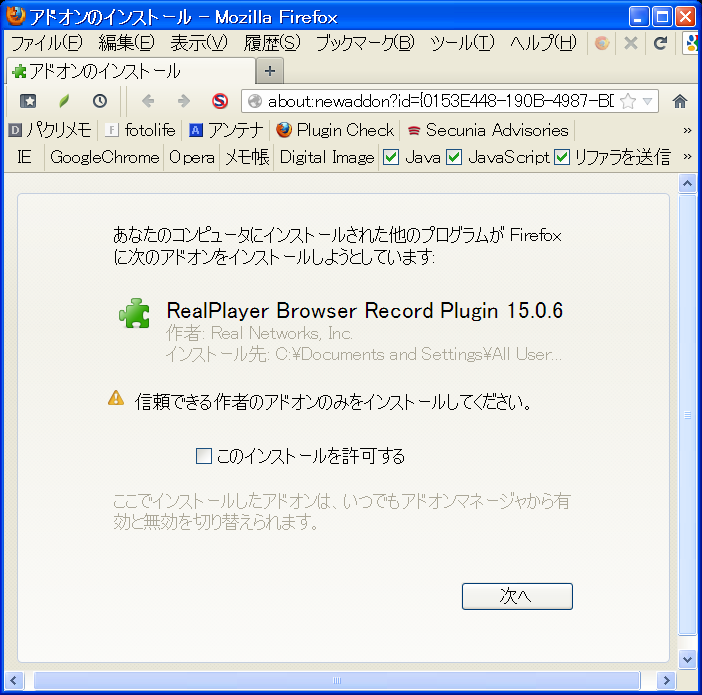
Task: Open the Plugin Check bookmark
Action: 335,130
